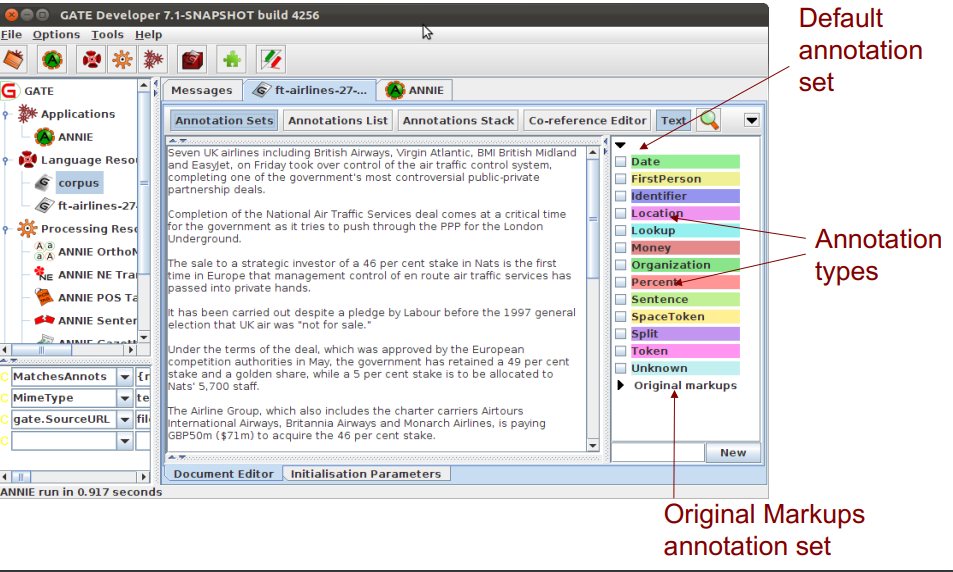Open the File menu

coord(11,35)
